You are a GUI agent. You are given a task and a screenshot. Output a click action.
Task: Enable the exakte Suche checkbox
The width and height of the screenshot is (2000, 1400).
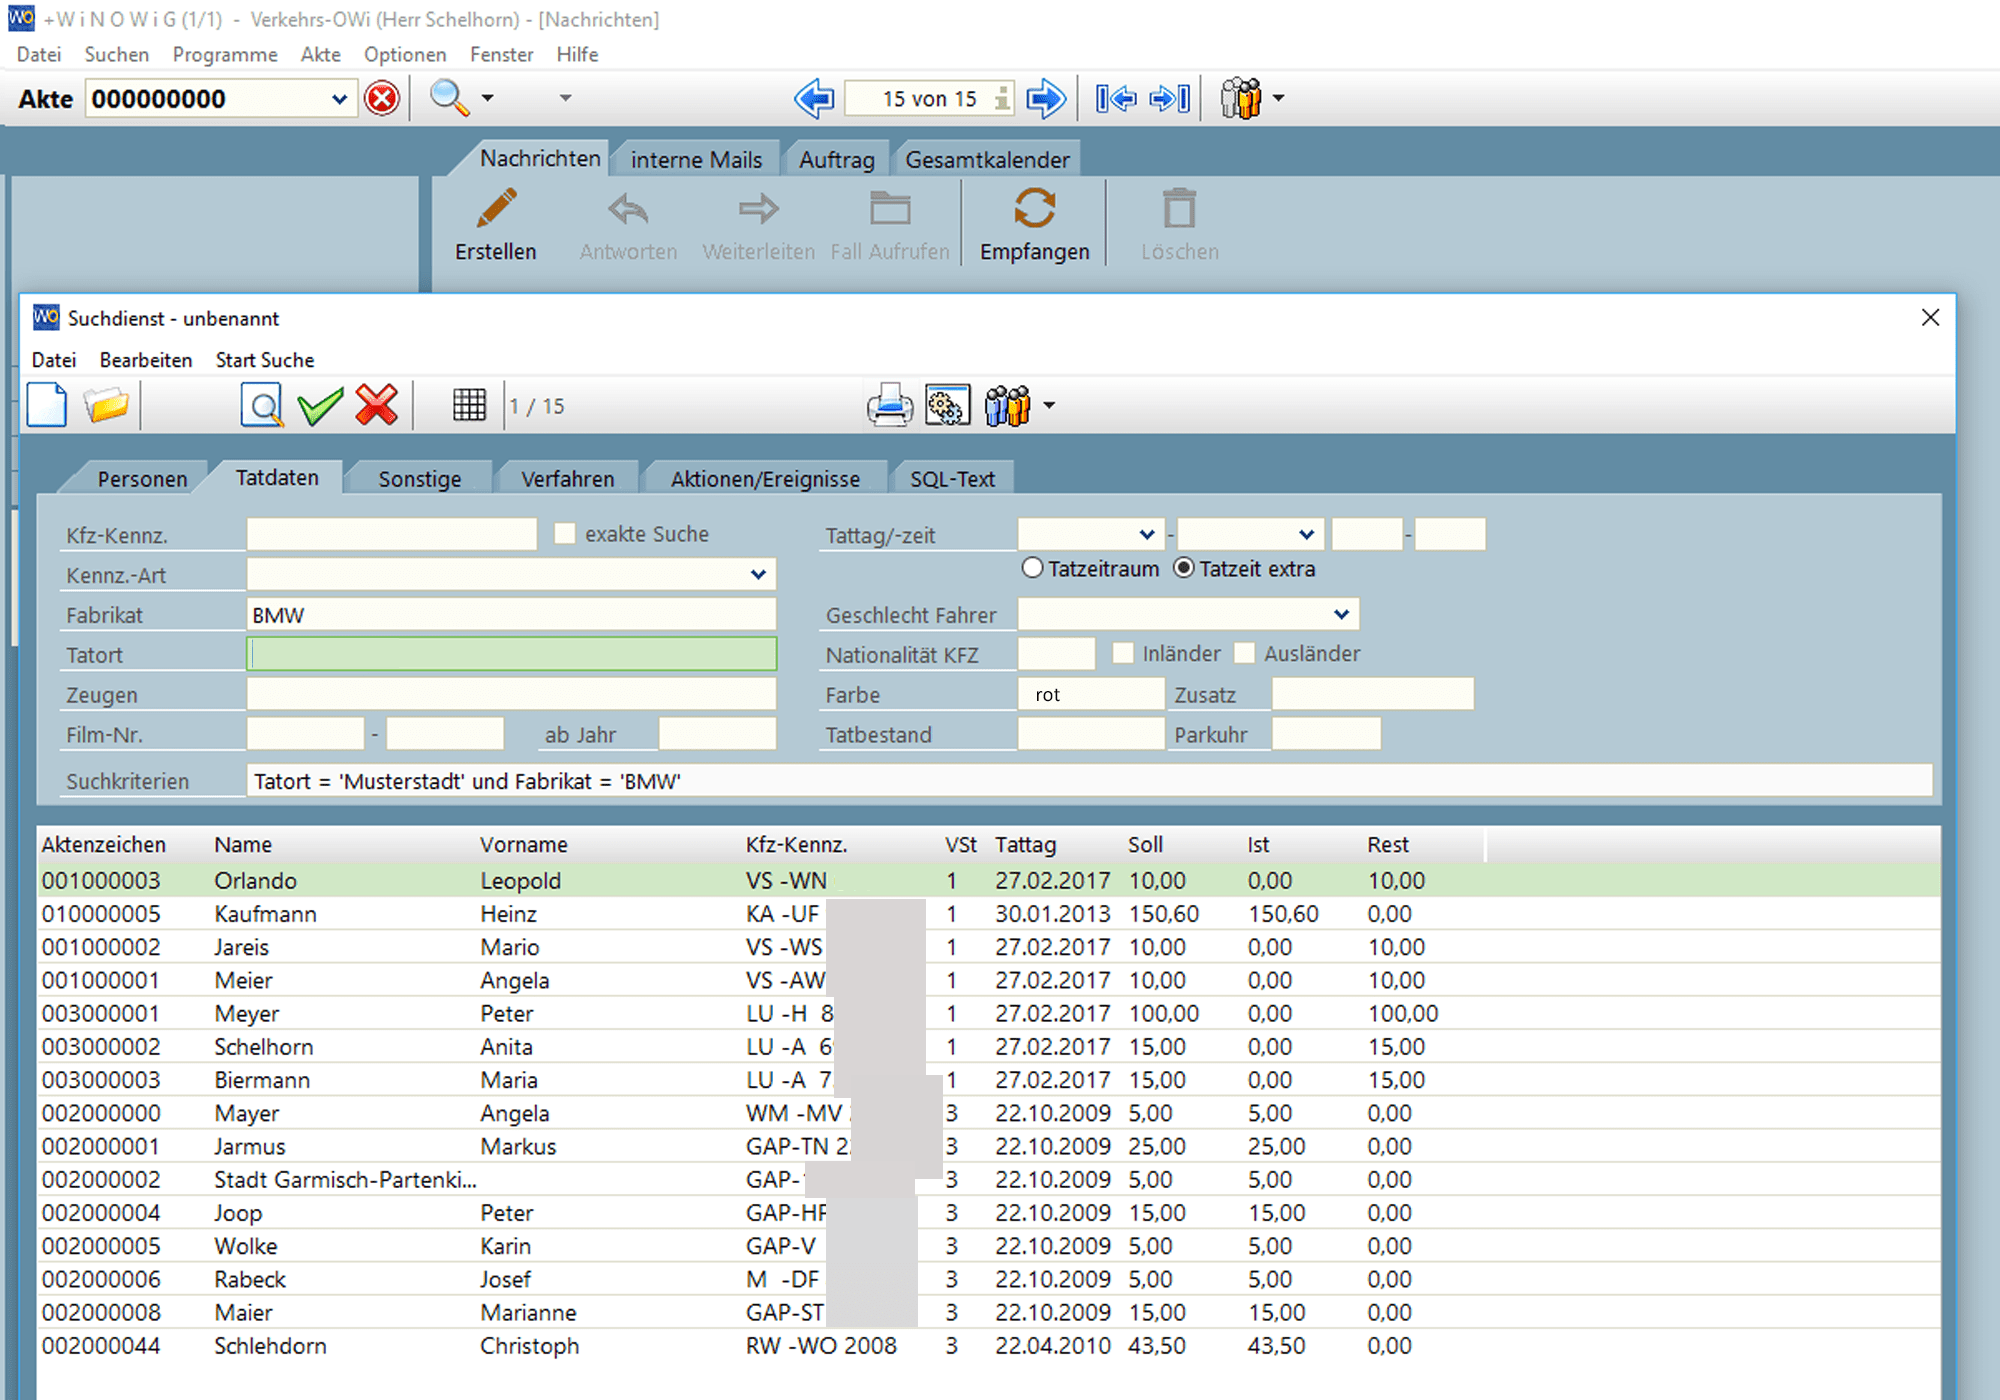(565, 534)
